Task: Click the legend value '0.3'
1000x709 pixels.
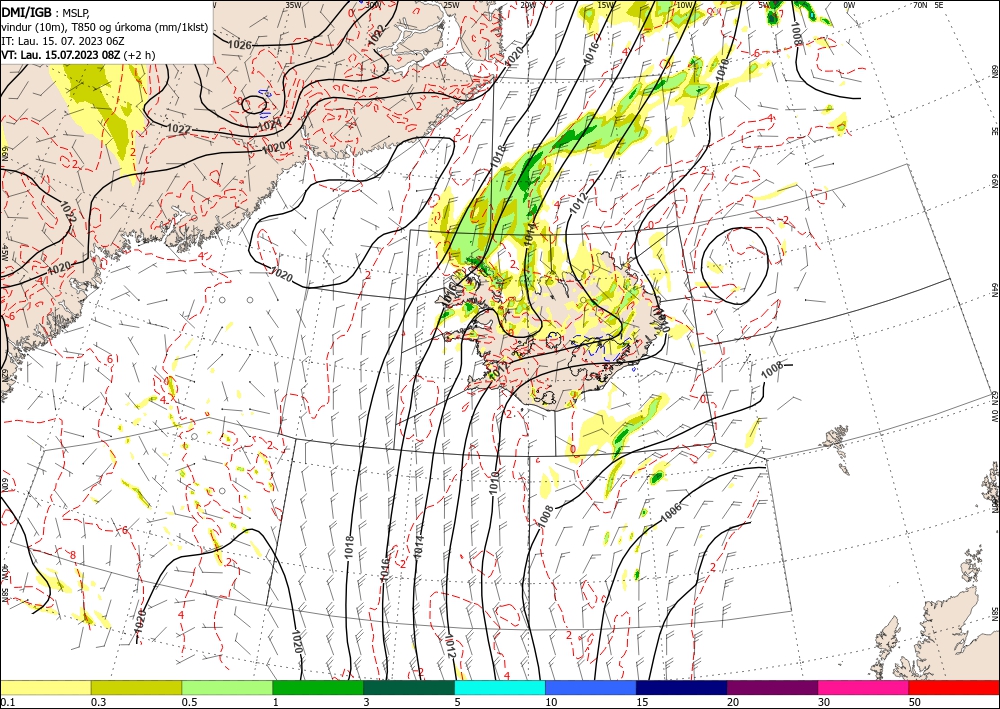Action: tap(98, 702)
